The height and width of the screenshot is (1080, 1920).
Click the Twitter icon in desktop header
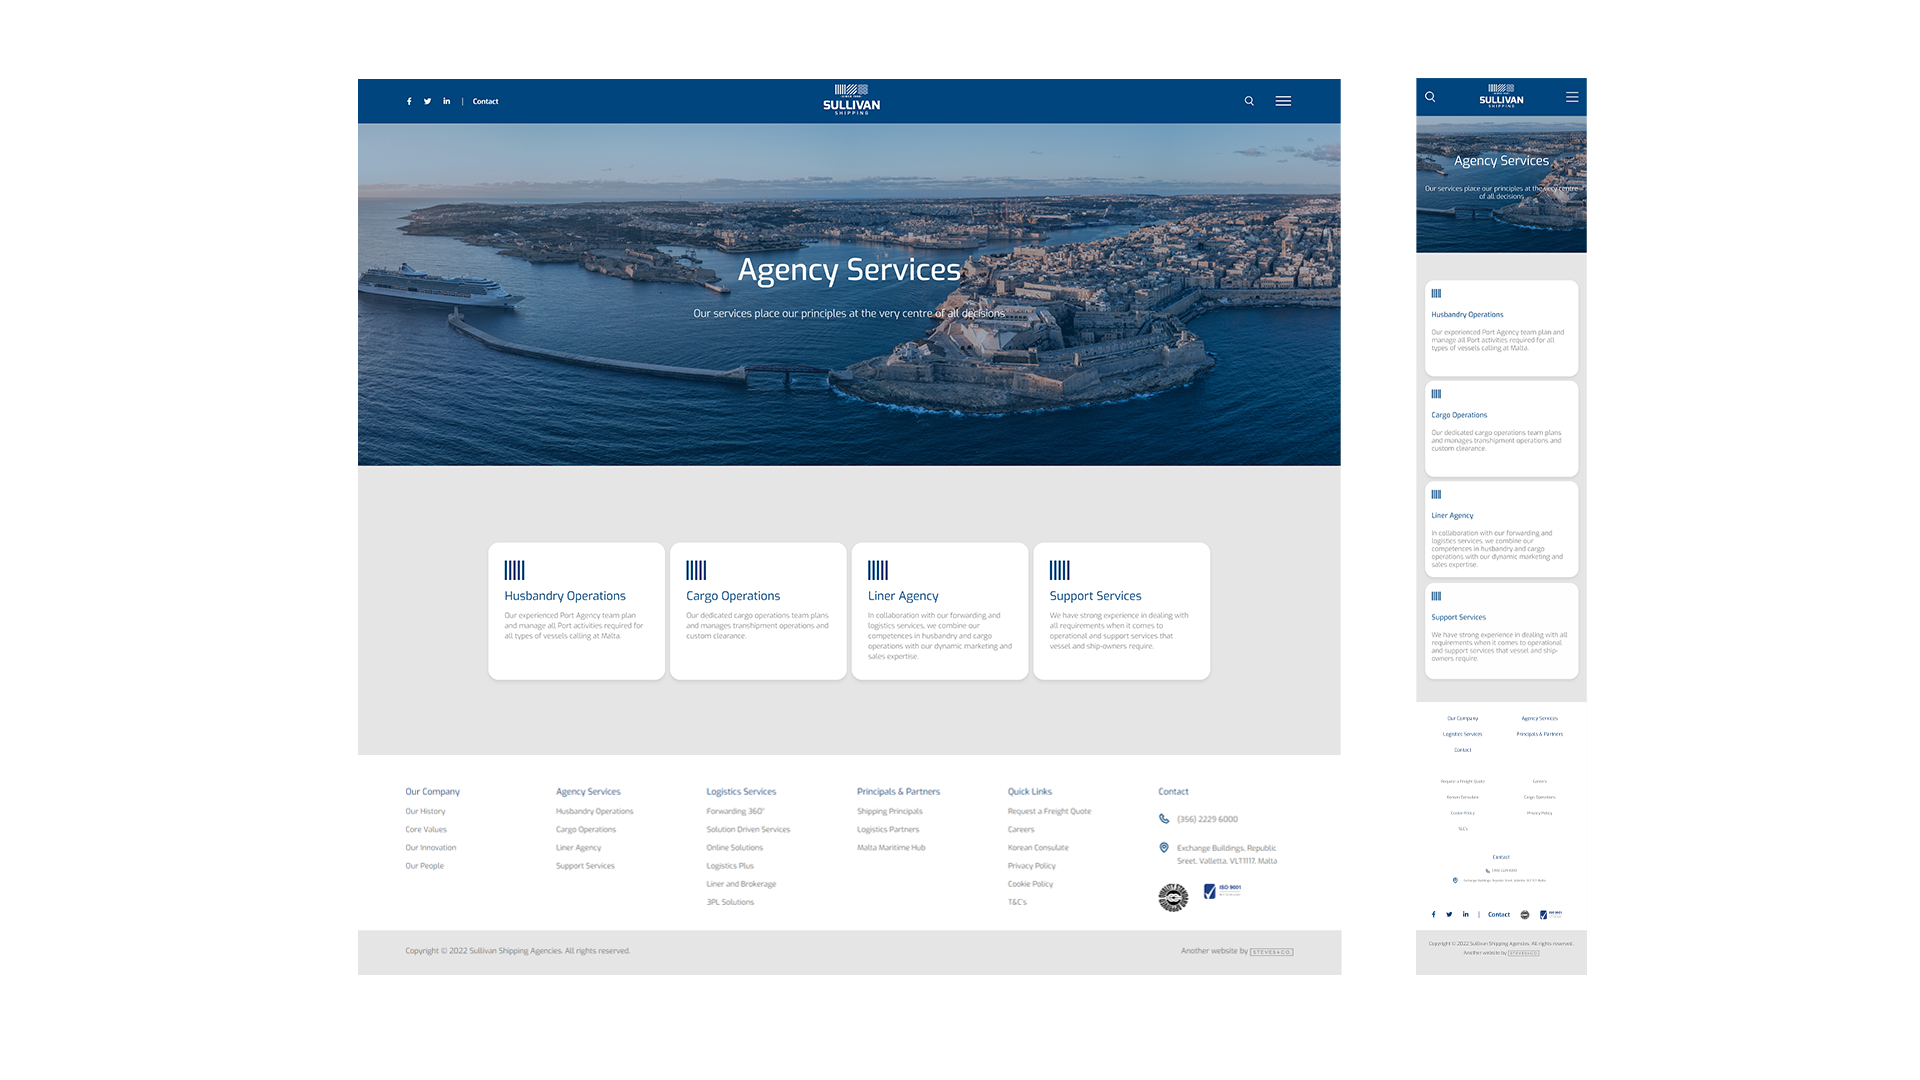(428, 101)
